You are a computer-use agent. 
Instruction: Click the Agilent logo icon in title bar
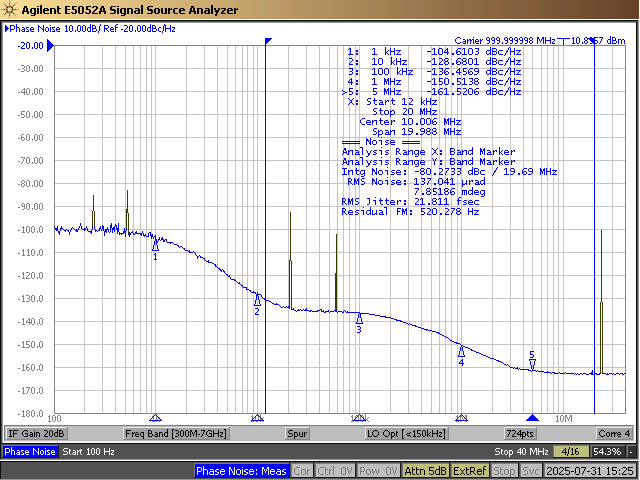pyautogui.click(x=10, y=9)
